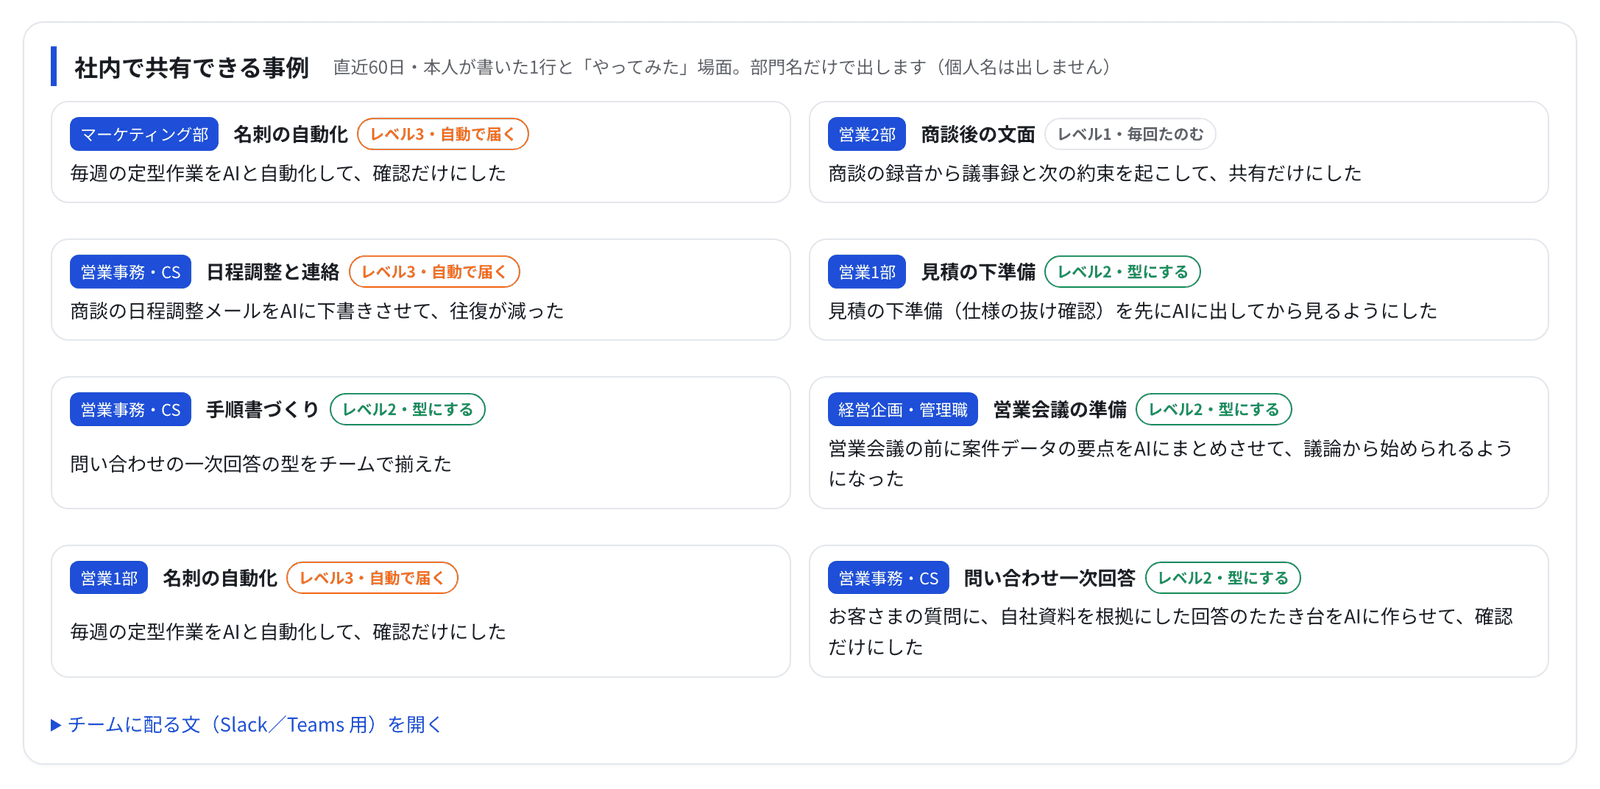
Task: Click the レベル1・毎回たのむ badge
Action: pyautogui.click(x=1130, y=134)
